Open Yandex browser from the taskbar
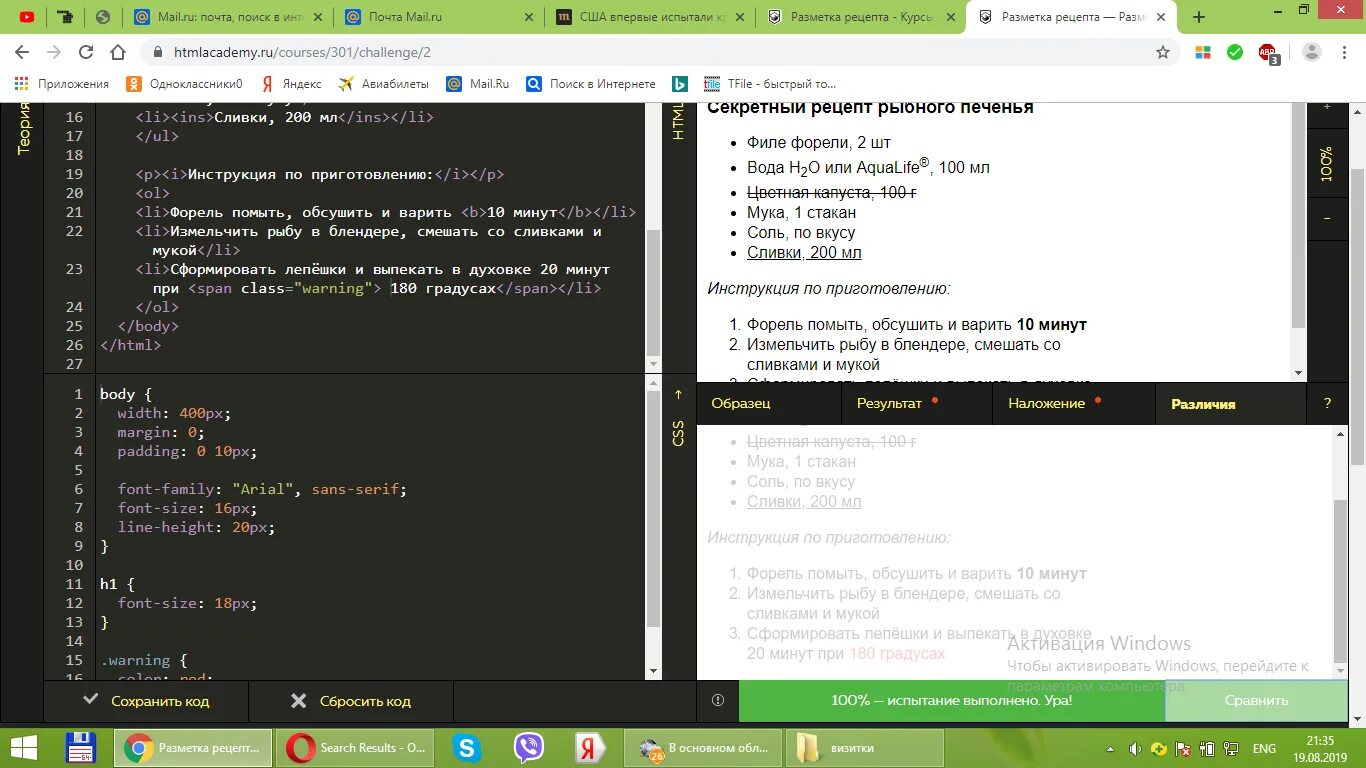 (588, 748)
